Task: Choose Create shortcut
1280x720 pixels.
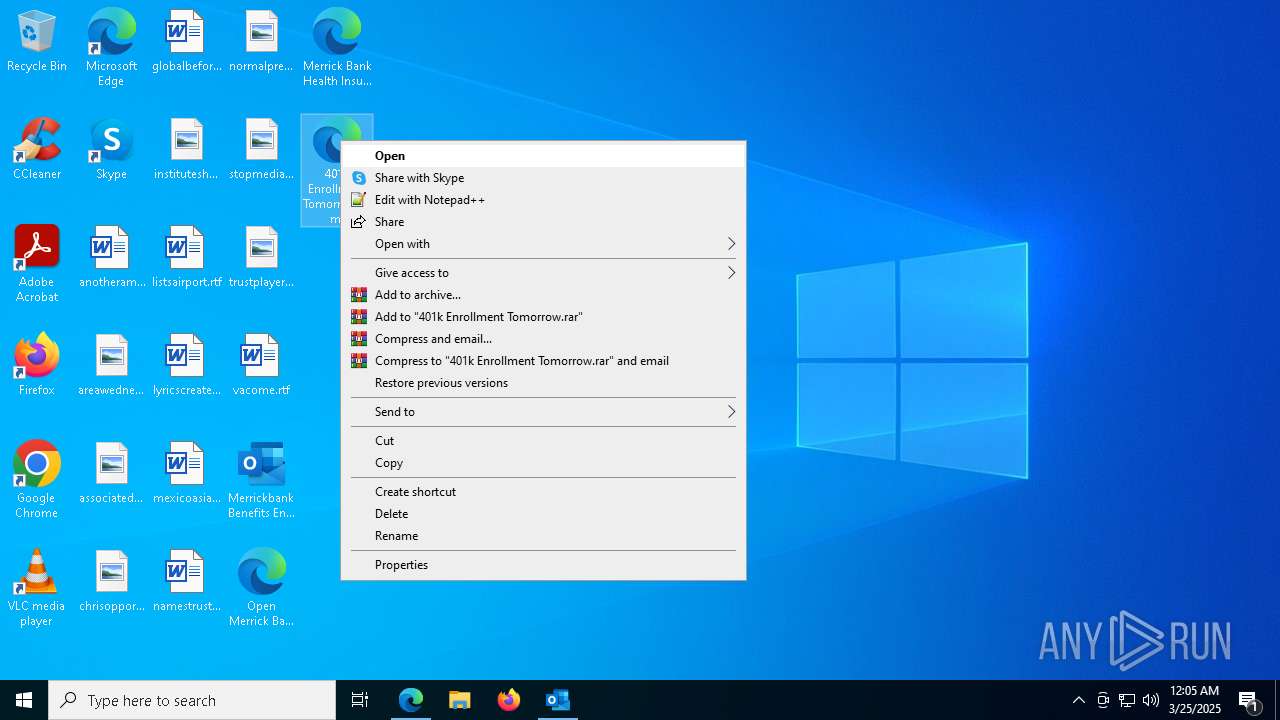Action: [x=543, y=492]
